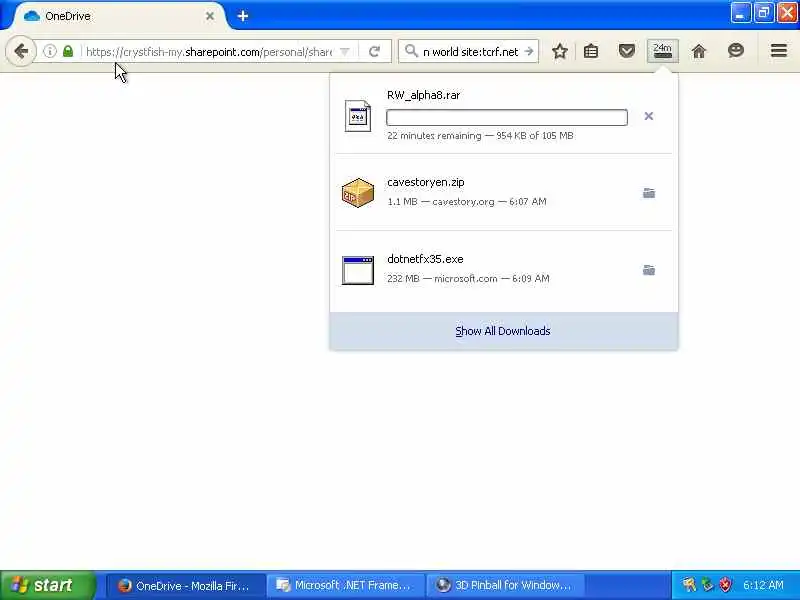Image resolution: width=800 pixels, height=600 pixels.
Task: Open the URL history dropdown arrow
Action: point(345,52)
